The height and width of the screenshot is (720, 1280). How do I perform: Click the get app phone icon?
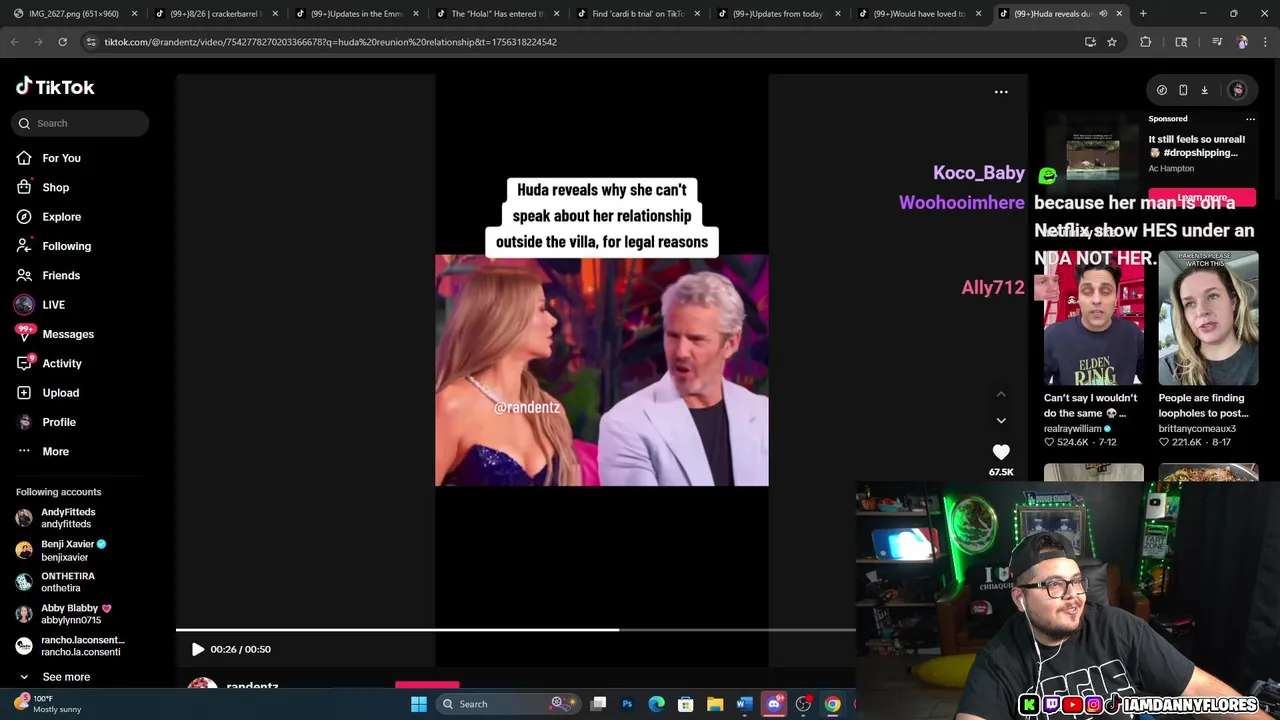(x=1183, y=90)
